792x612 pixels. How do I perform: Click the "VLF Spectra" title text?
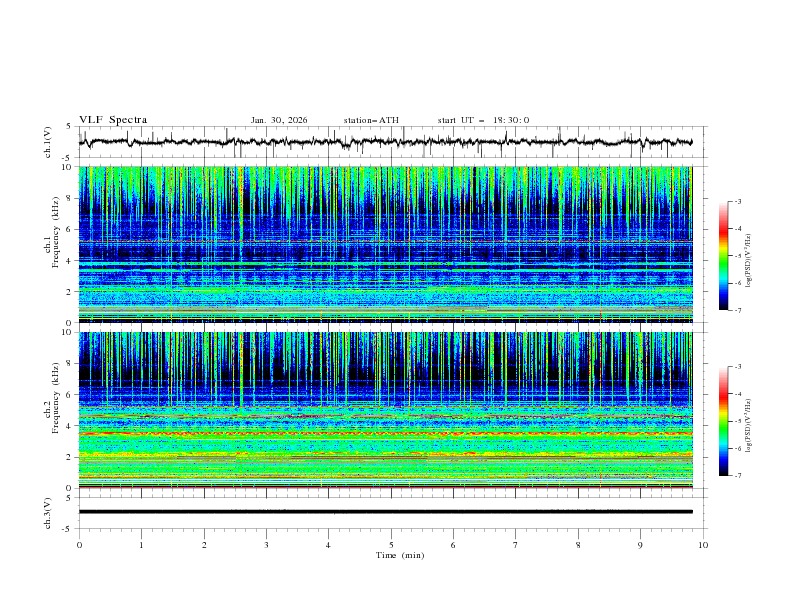(113, 120)
